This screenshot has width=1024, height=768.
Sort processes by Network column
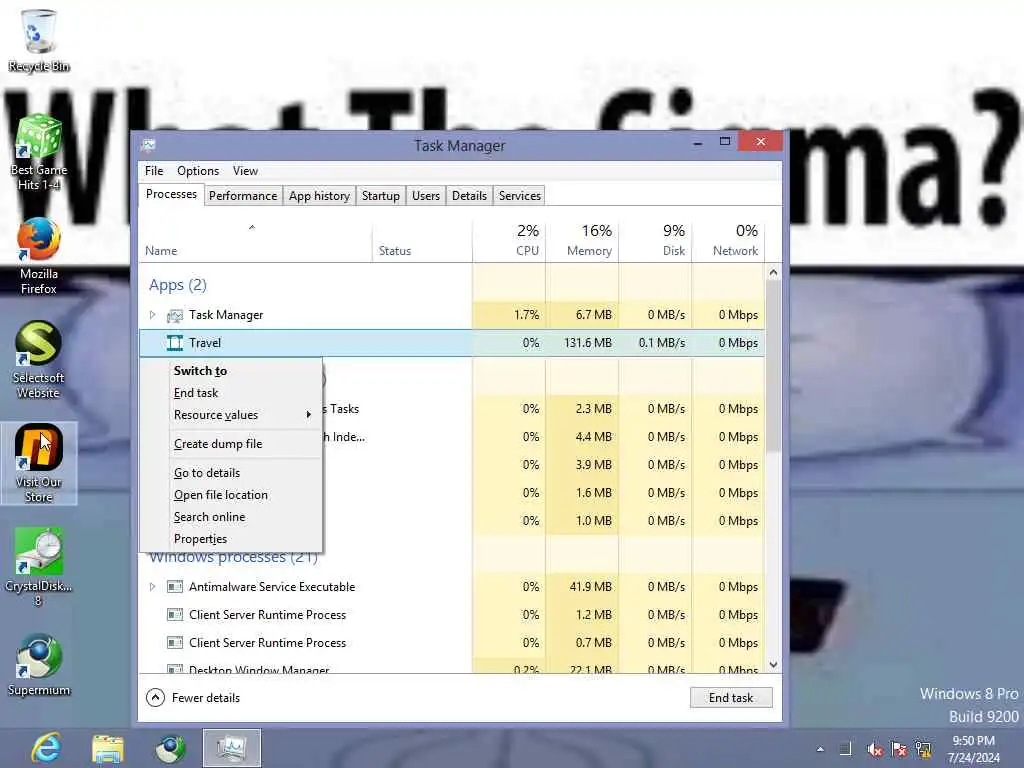tap(728, 242)
